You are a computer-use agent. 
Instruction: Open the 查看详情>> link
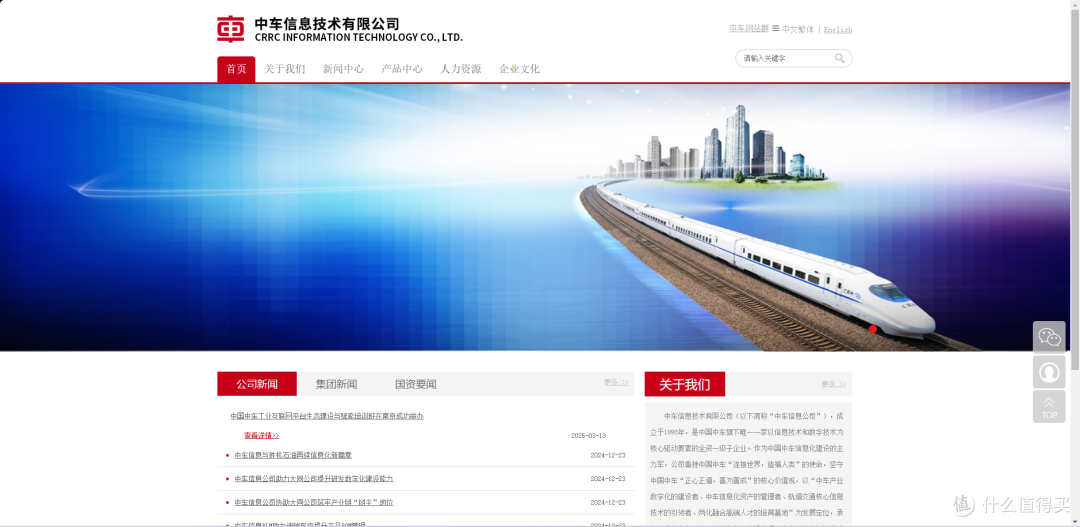261,435
